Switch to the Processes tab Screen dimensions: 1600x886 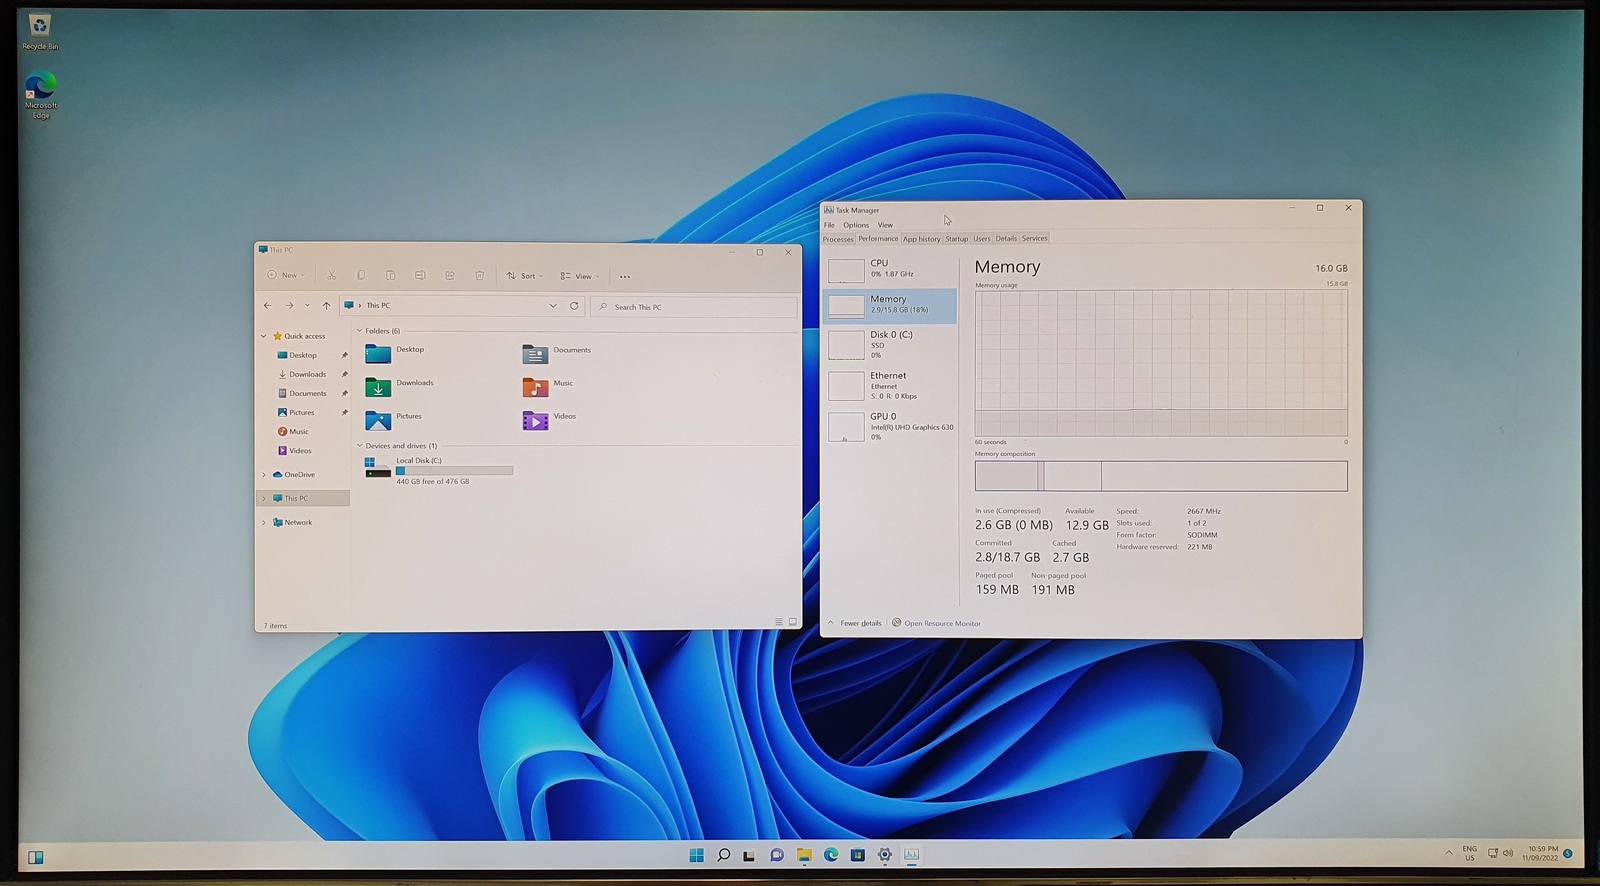pos(838,239)
